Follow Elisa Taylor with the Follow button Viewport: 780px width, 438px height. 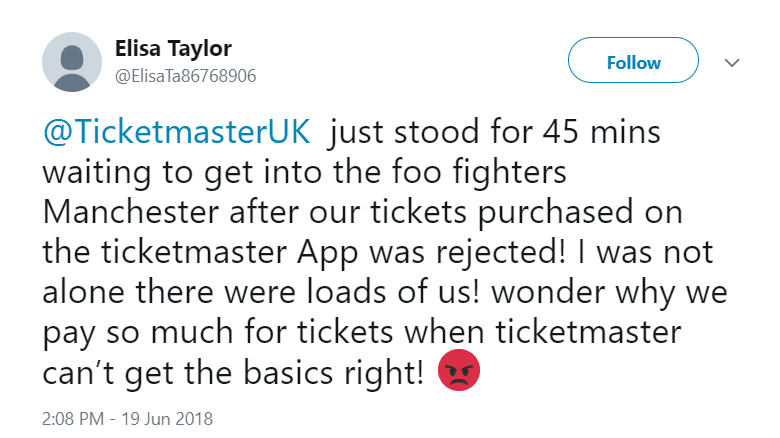(x=633, y=60)
